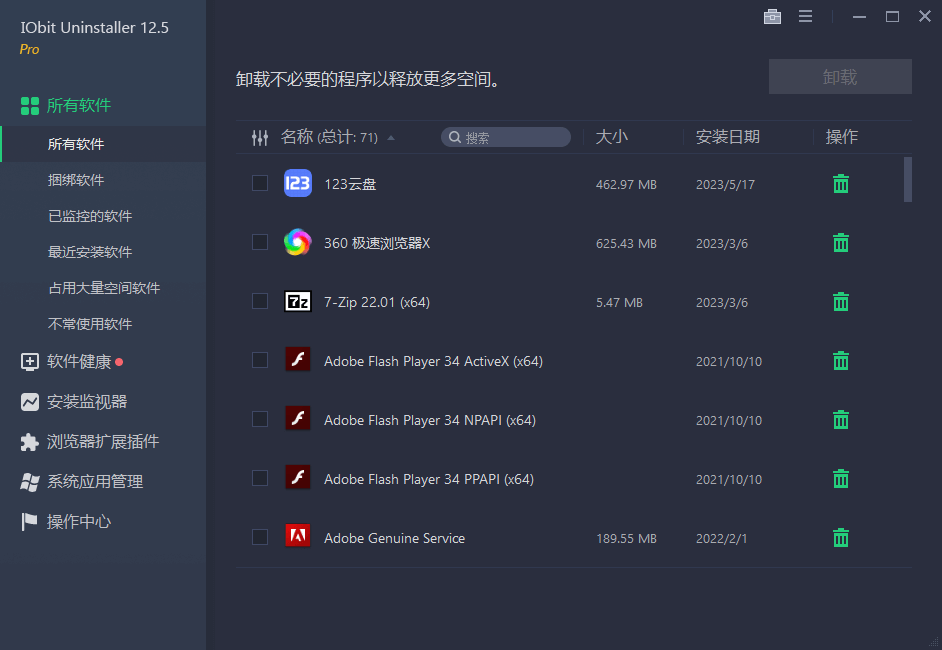
Task: Click the flag icon for 操作中心
Action: [x=29, y=521]
